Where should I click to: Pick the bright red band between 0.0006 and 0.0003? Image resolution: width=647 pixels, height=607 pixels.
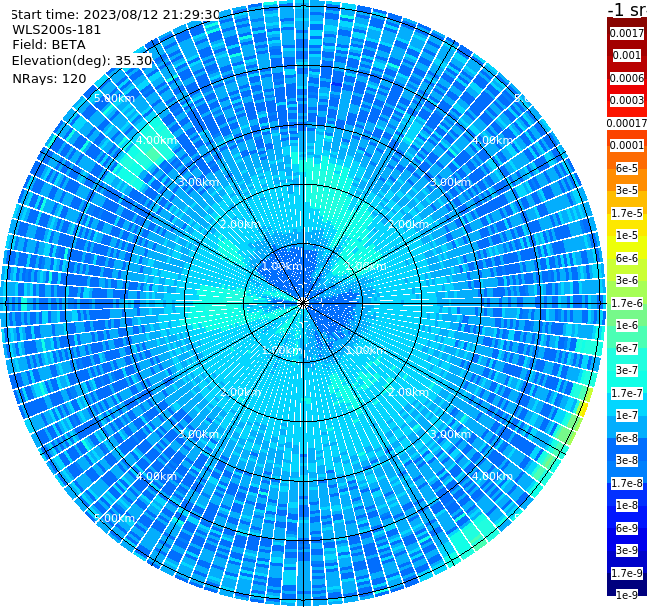pyautogui.click(x=627, y=89)
